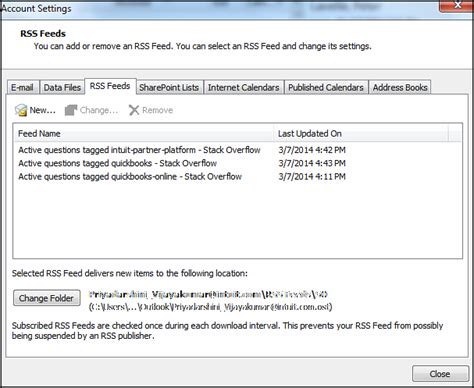Click the Change feed folder icon
The width and height of the screenshot is (474, 388).
(71, 110)
